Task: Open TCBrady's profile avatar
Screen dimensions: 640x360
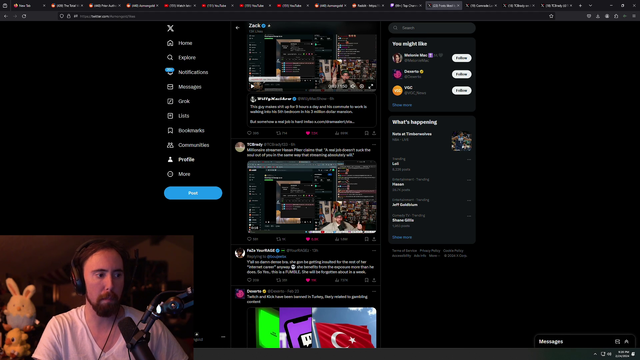Action: coord(240,147)
